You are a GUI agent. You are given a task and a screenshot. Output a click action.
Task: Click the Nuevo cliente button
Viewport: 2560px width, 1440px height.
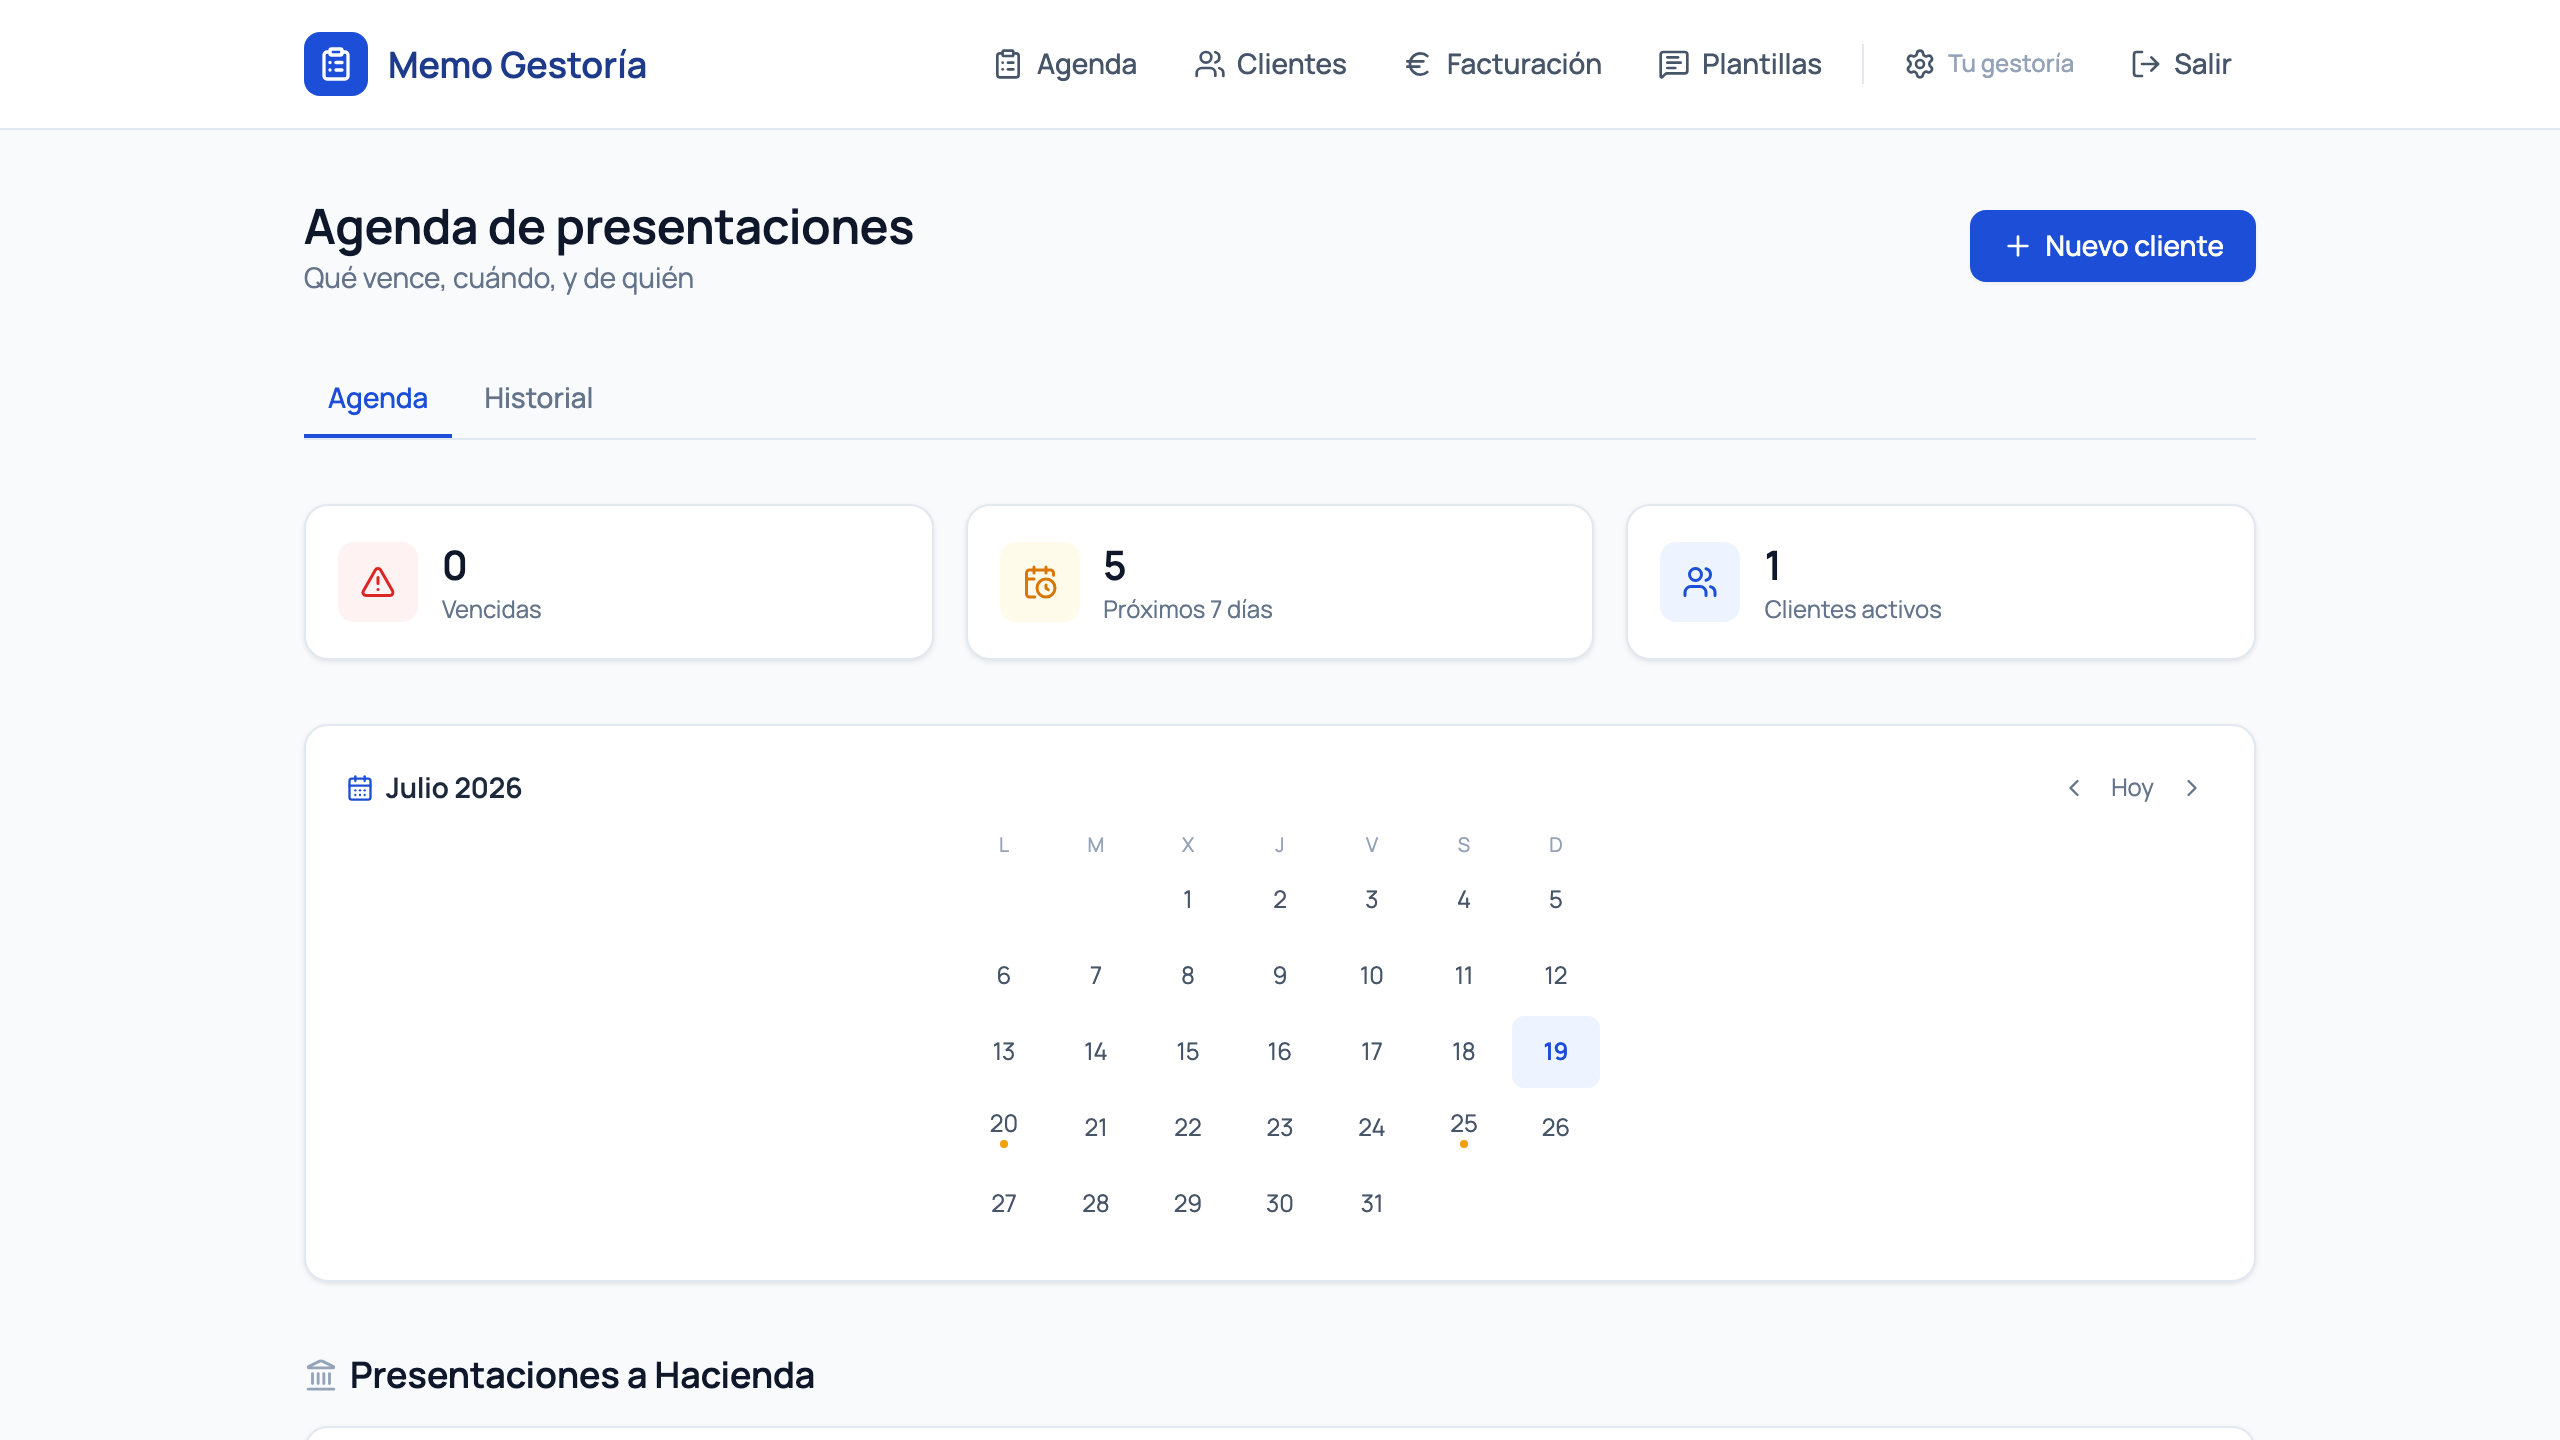(x=2112, y=246)
